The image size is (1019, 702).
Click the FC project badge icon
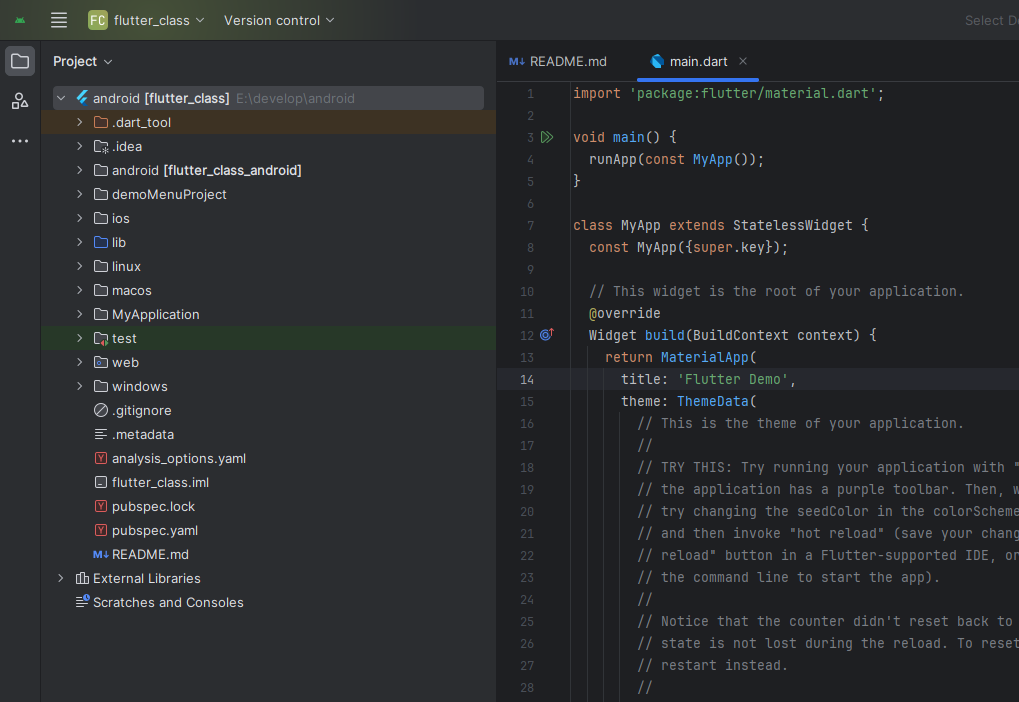[x=97, y=20]
